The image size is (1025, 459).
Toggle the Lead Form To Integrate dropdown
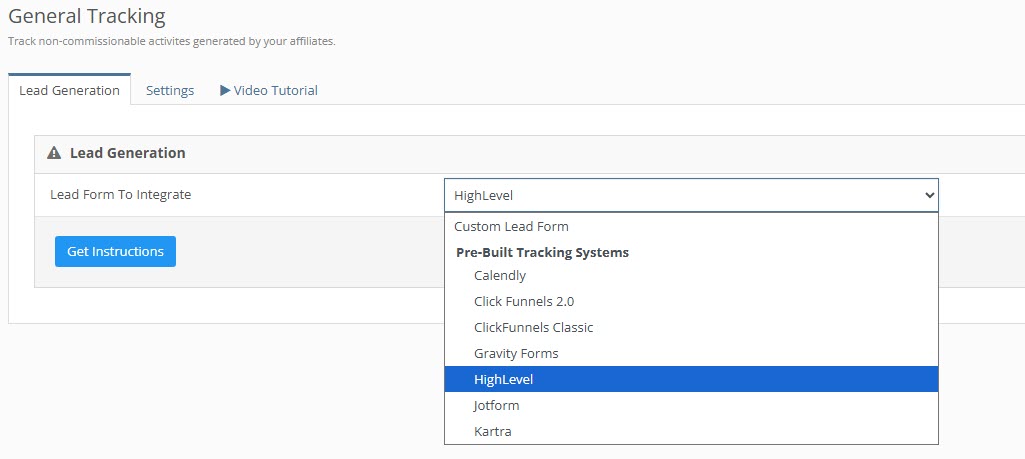(x=691, y=195)
